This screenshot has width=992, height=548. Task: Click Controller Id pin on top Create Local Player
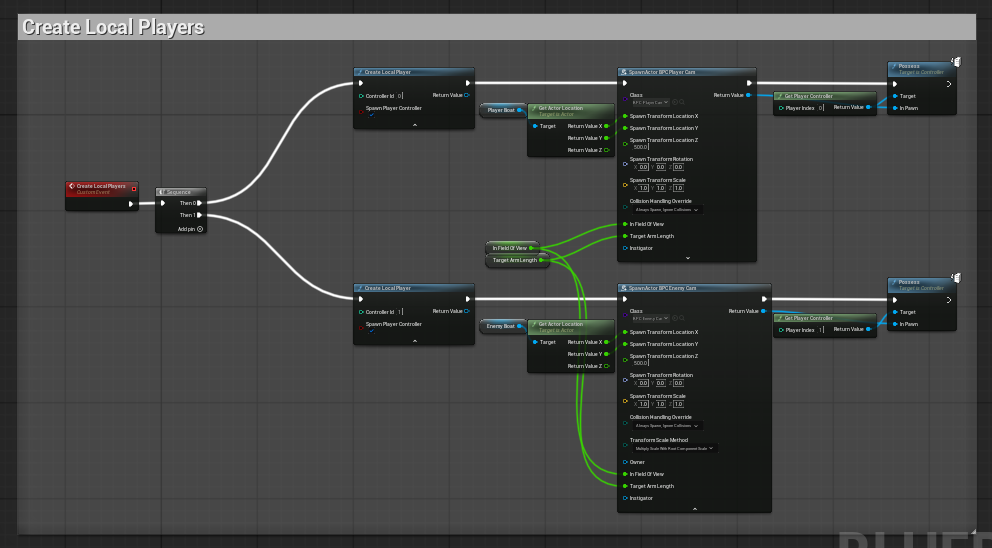pos(361,96)
